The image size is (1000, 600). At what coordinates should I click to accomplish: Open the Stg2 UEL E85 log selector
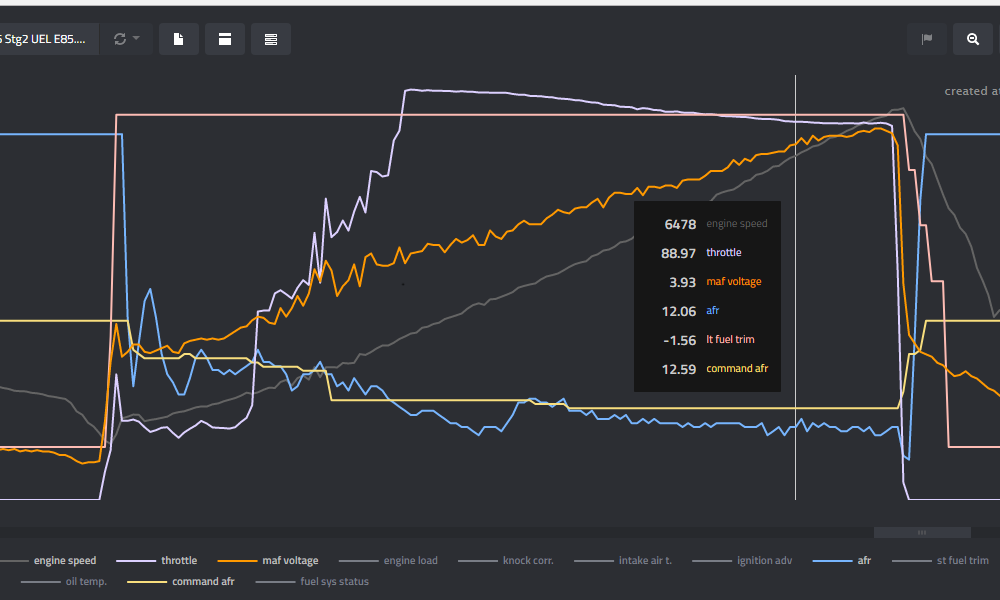pyautogui.click(x=45, y=39)
